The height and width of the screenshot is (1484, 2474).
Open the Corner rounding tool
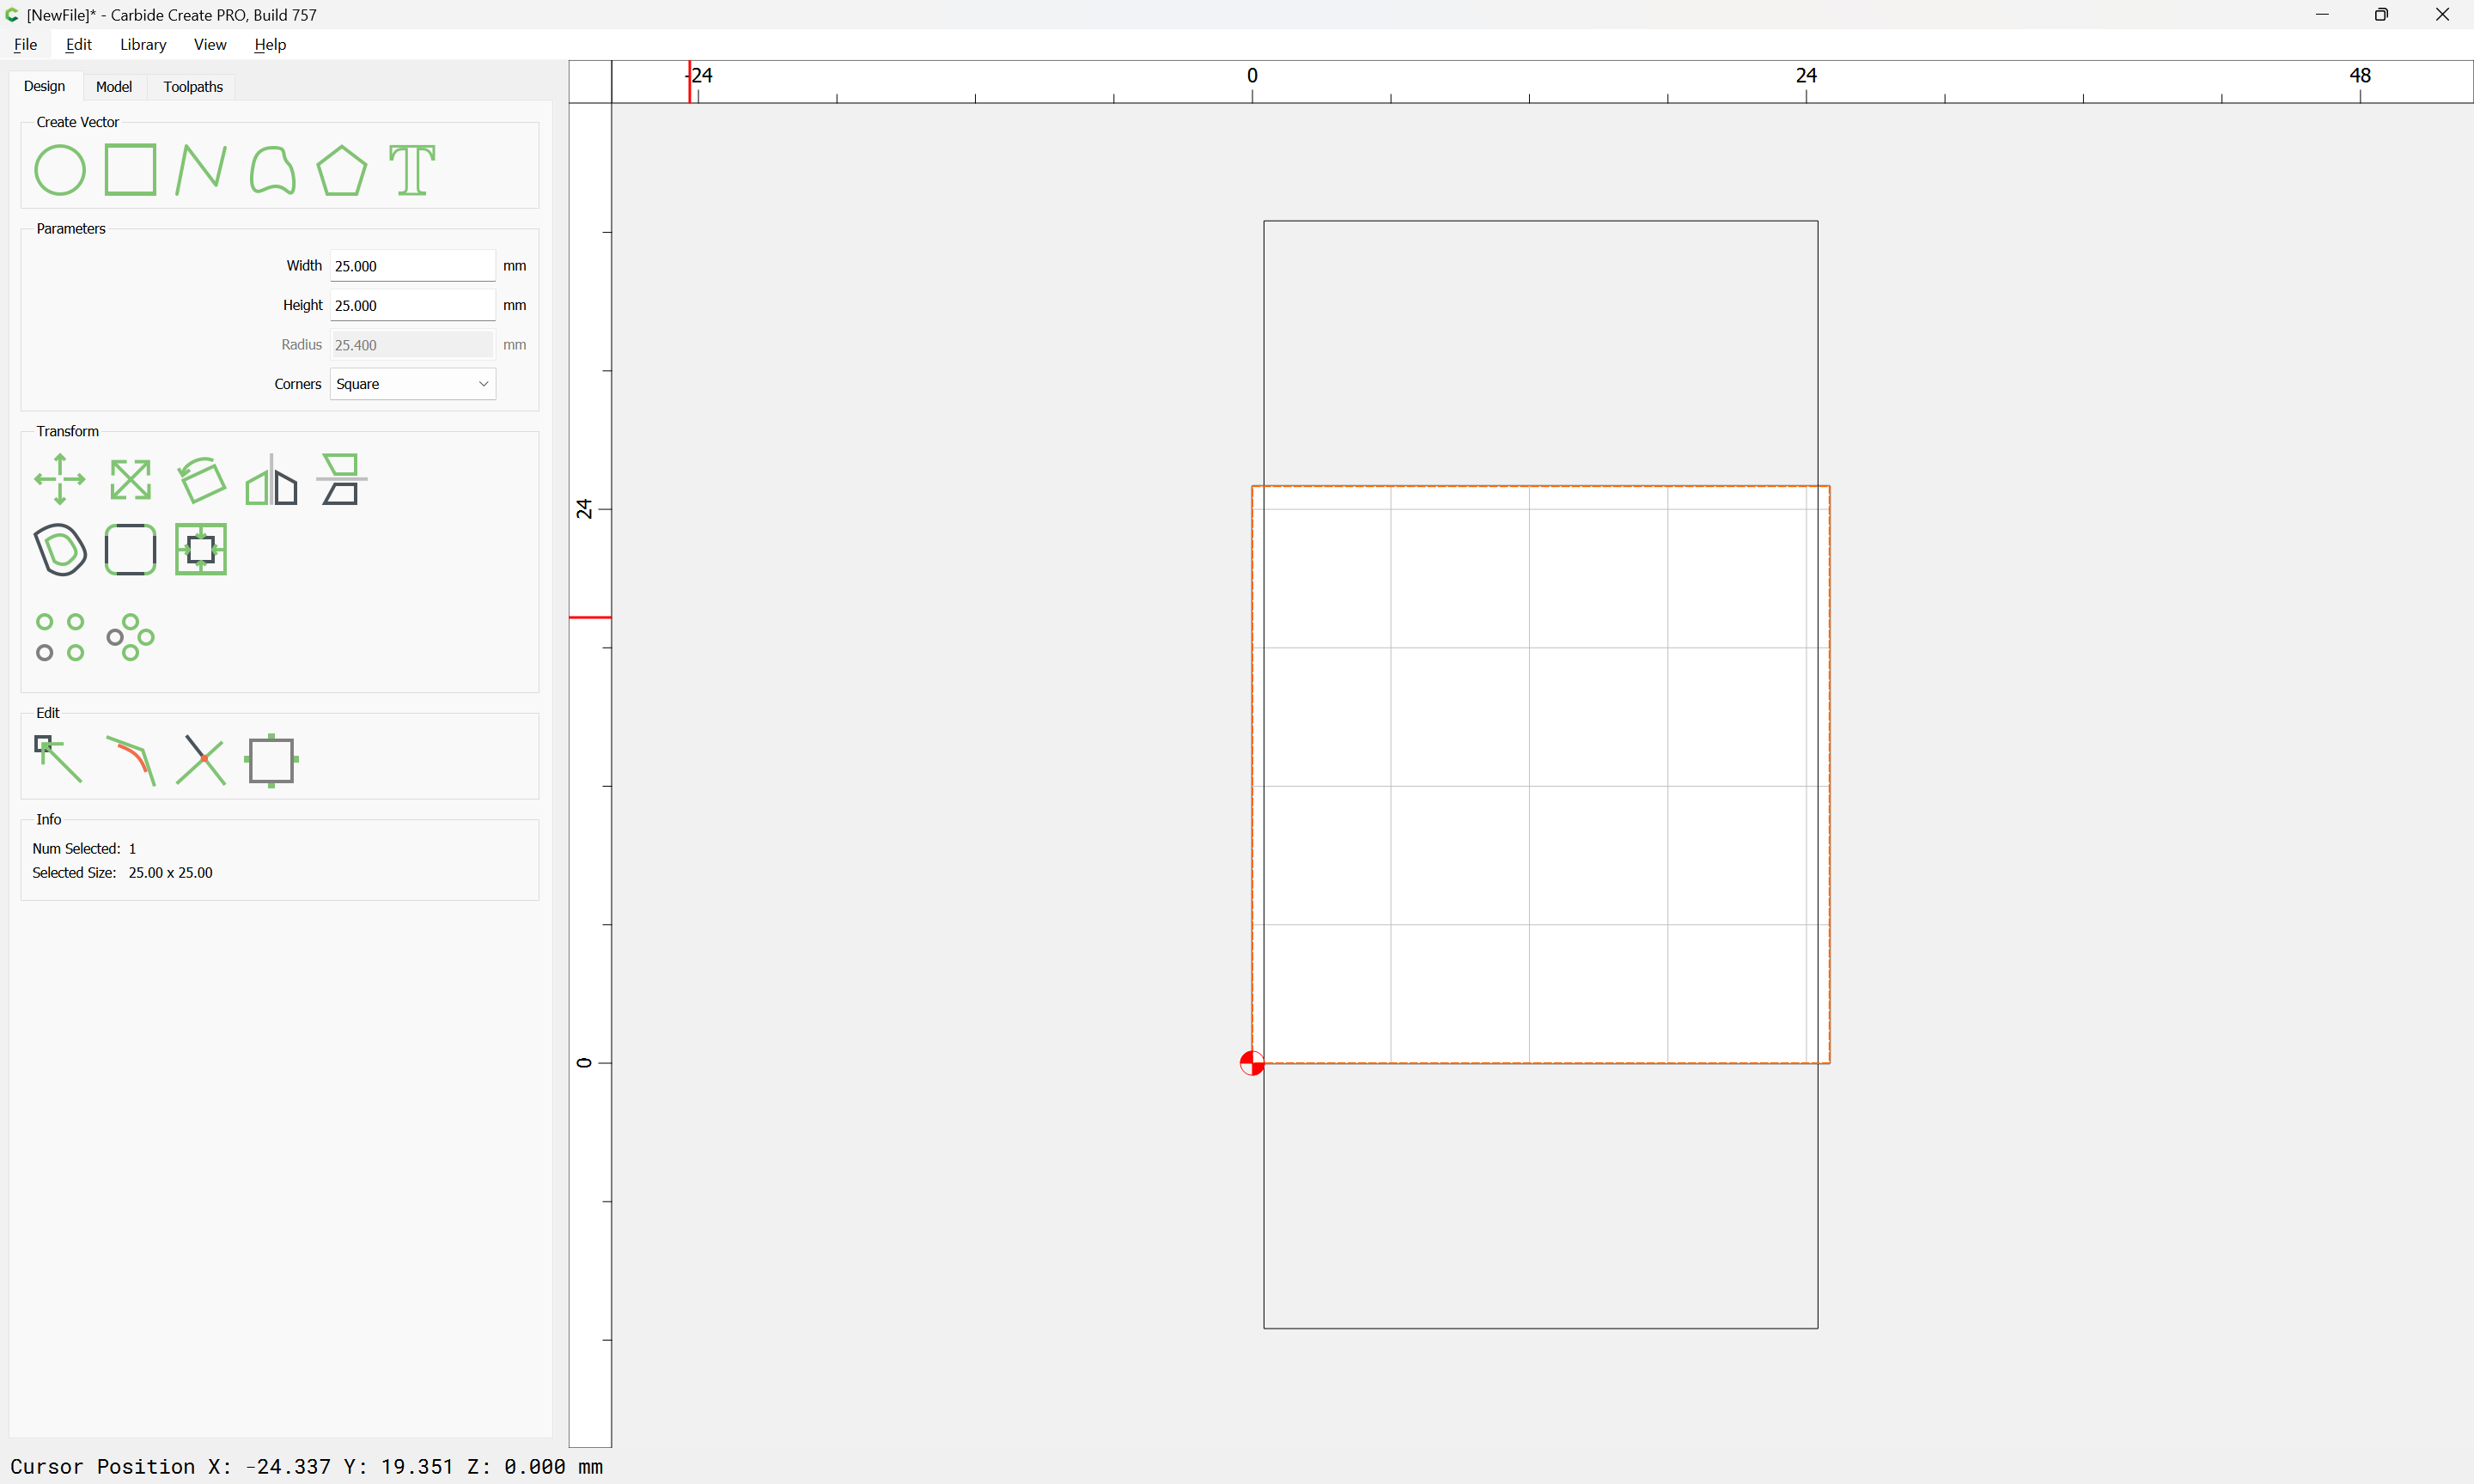pyautogui.click(x=131, y=549)
